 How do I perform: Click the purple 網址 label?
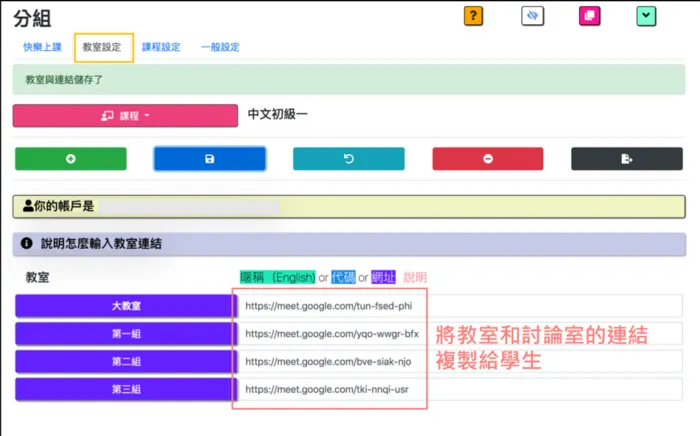pos(383,278)
